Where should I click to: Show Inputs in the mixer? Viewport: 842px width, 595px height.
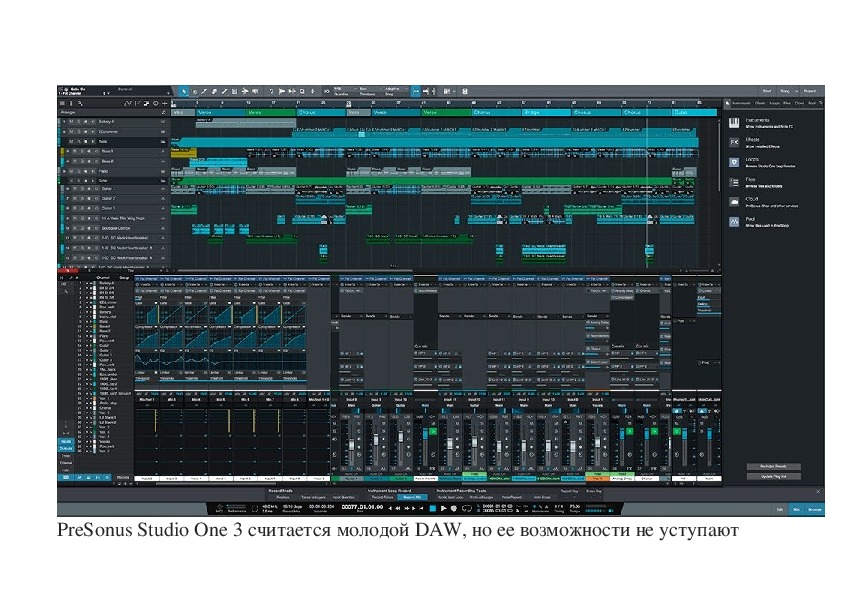tap(66, 441)
